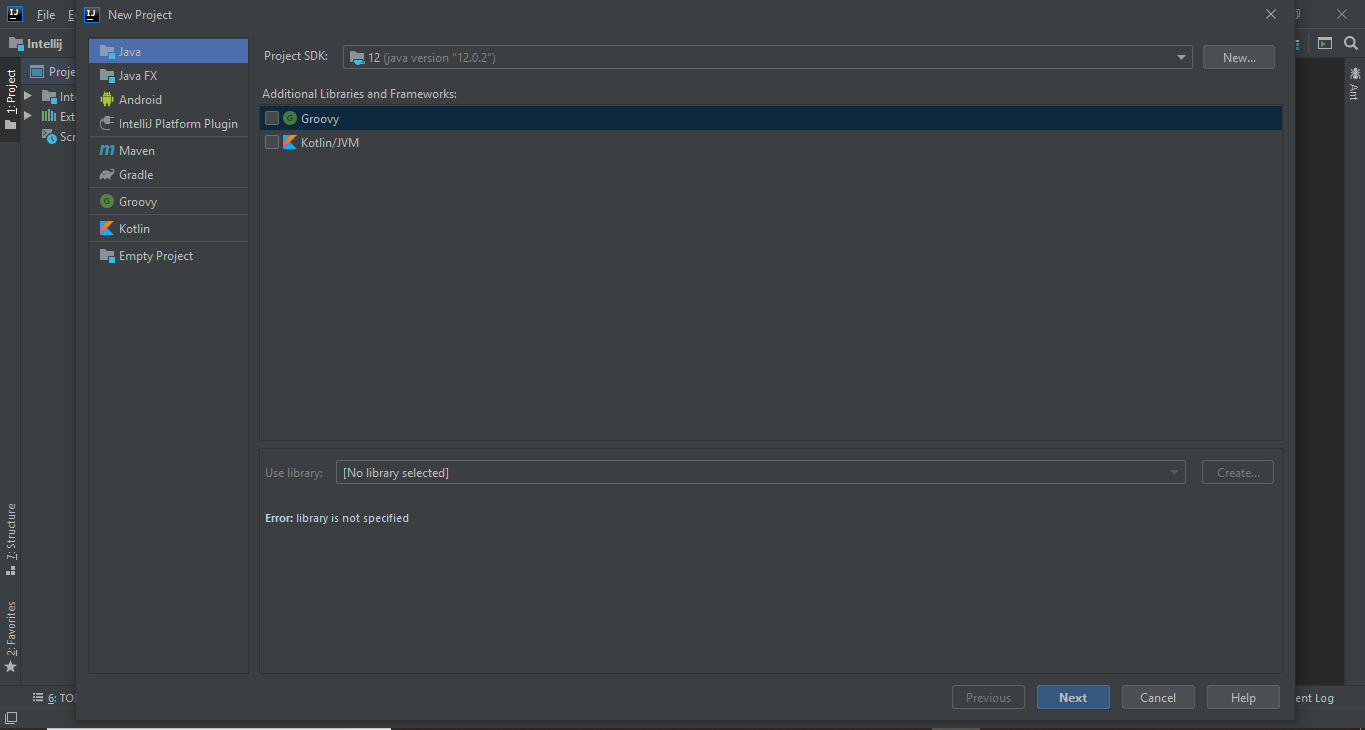Select the Java project type
The width and height of the screenshot is (1365, 730).
(168, 51)
